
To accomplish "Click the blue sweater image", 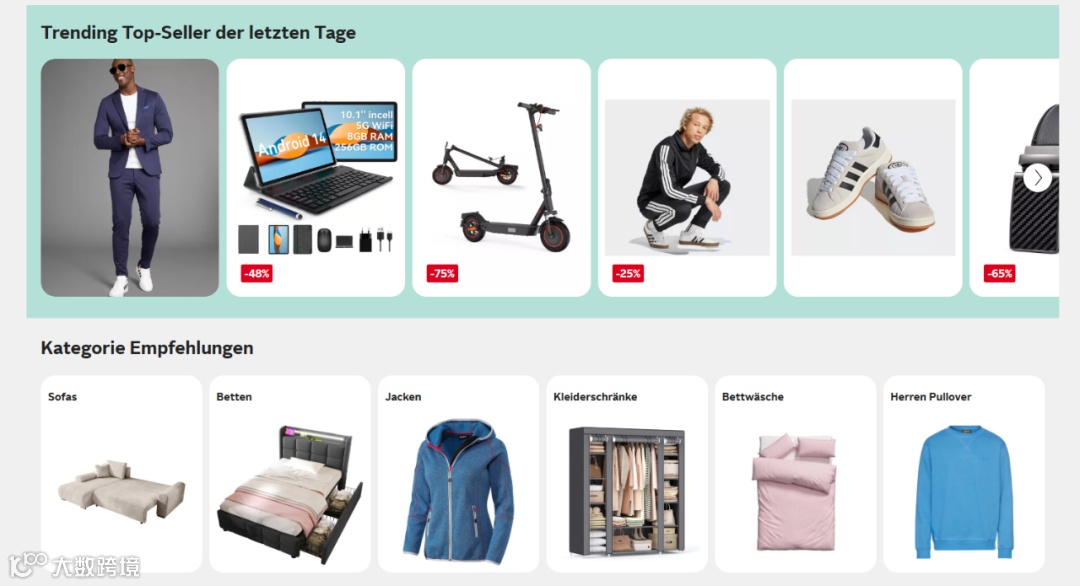I will tap(964, 492).
